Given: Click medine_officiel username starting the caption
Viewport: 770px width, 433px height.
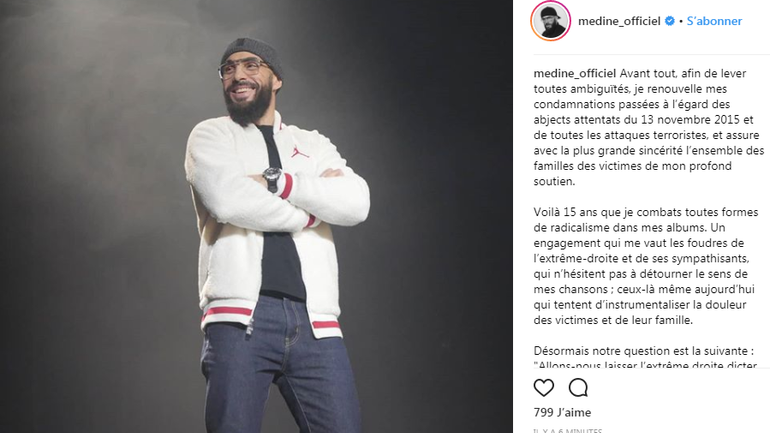Looking at the screenshot, I should [575, 74].
